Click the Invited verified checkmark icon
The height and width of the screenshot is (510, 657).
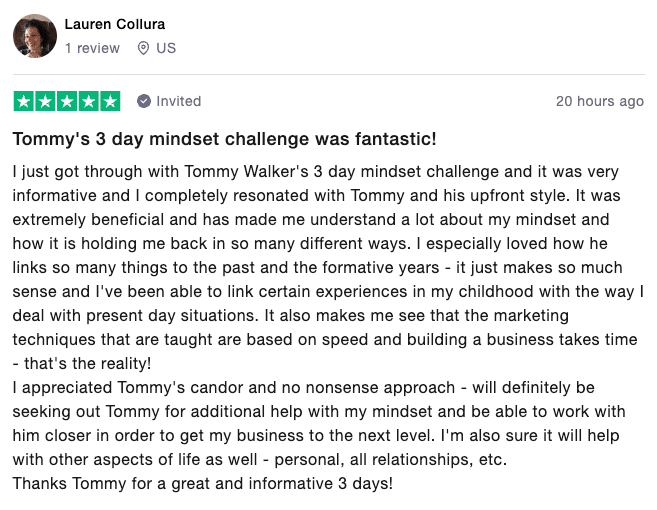tap(144, 101)
